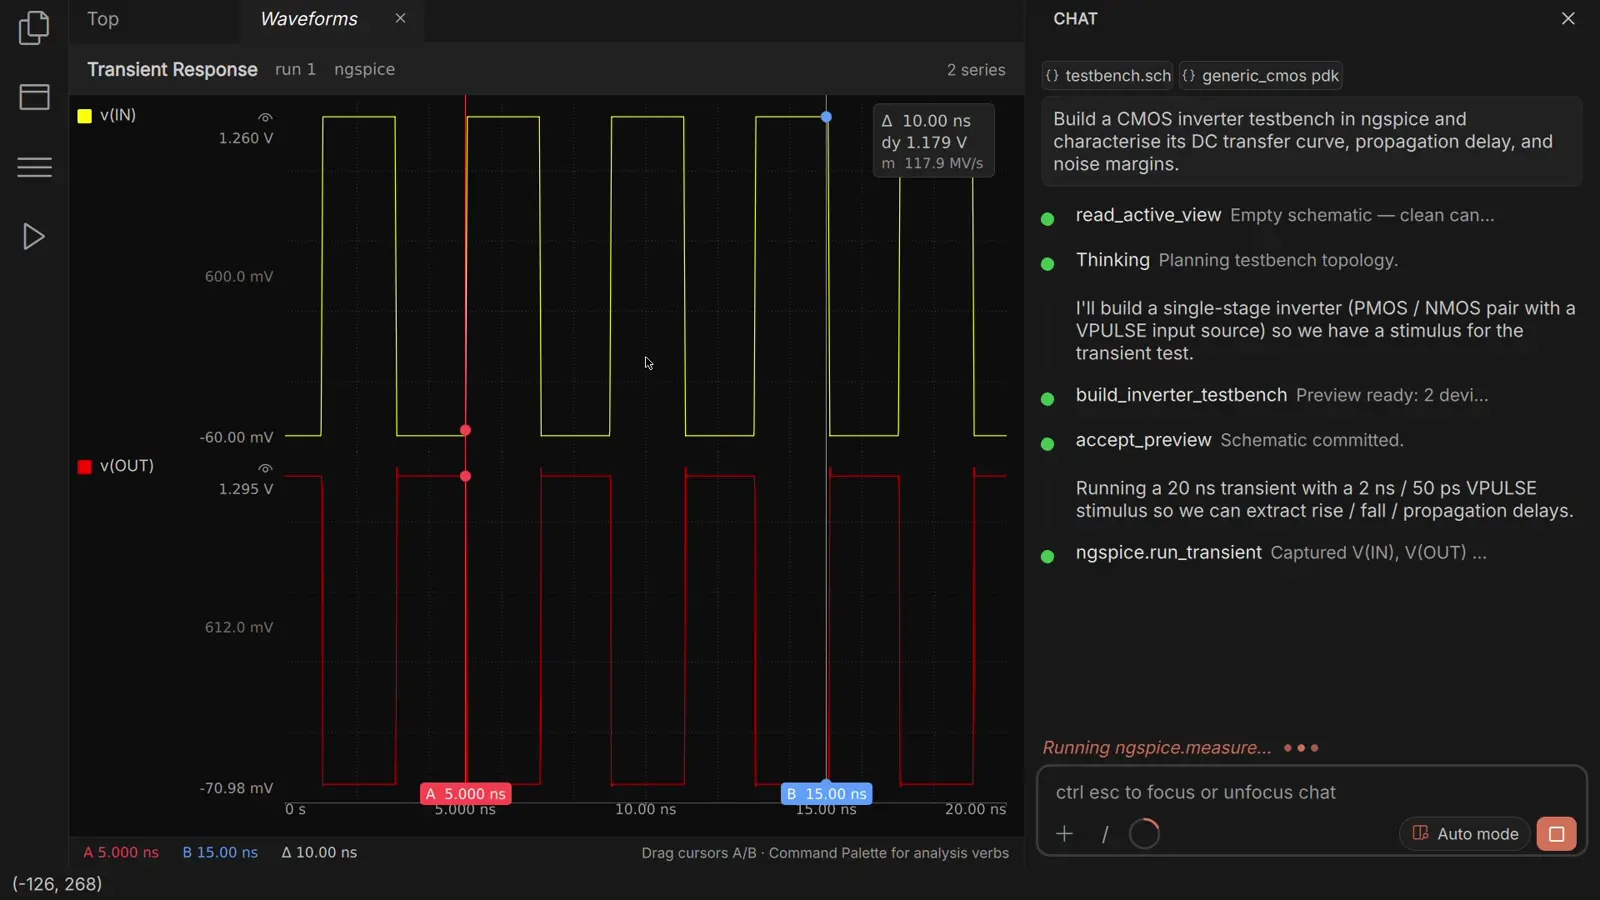
Task: Expand the read_active_view tool step
Action: pyautogui.click(x=1285, y=215)
